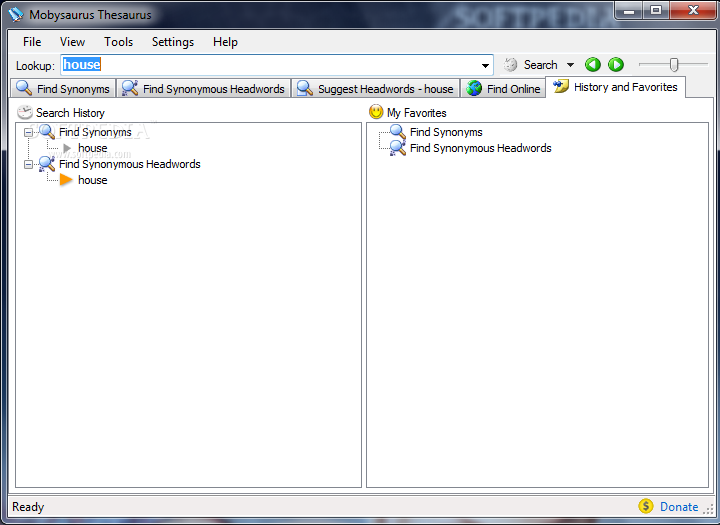
Task: Maximize the Mobysaurus Thesaurus window
Action: click(656, 11)
